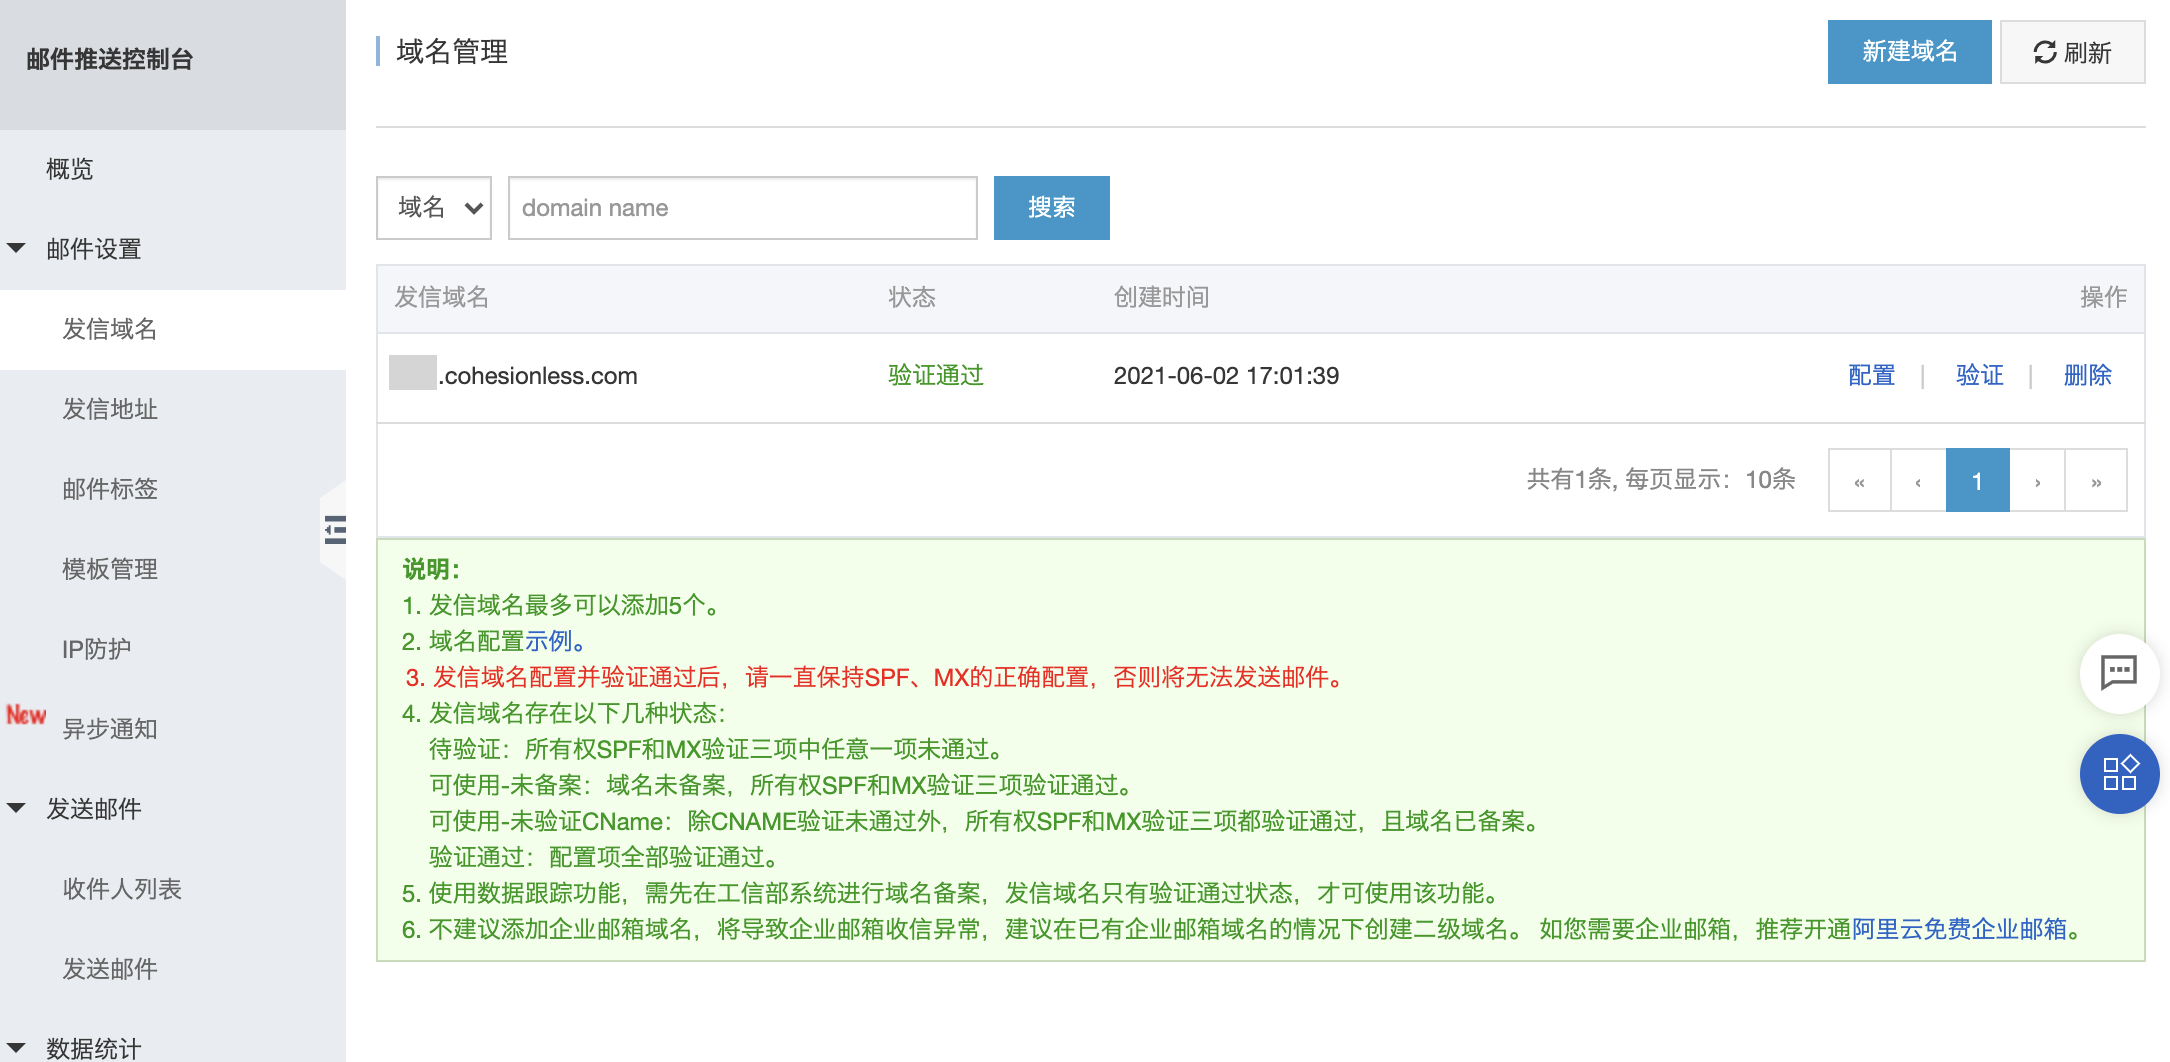Go to first page with double-left arrow
2170x1062 pixels.
[1859, 481]
